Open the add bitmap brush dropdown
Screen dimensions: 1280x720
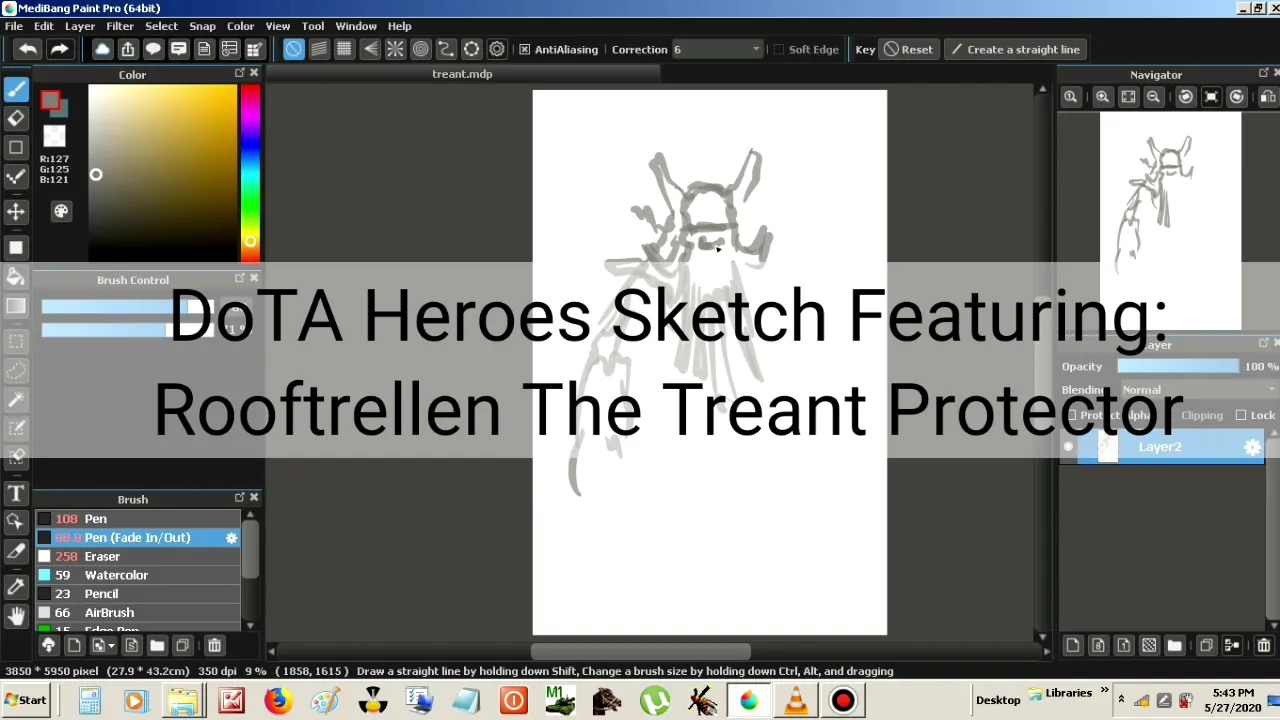click(x=101, y=645)
